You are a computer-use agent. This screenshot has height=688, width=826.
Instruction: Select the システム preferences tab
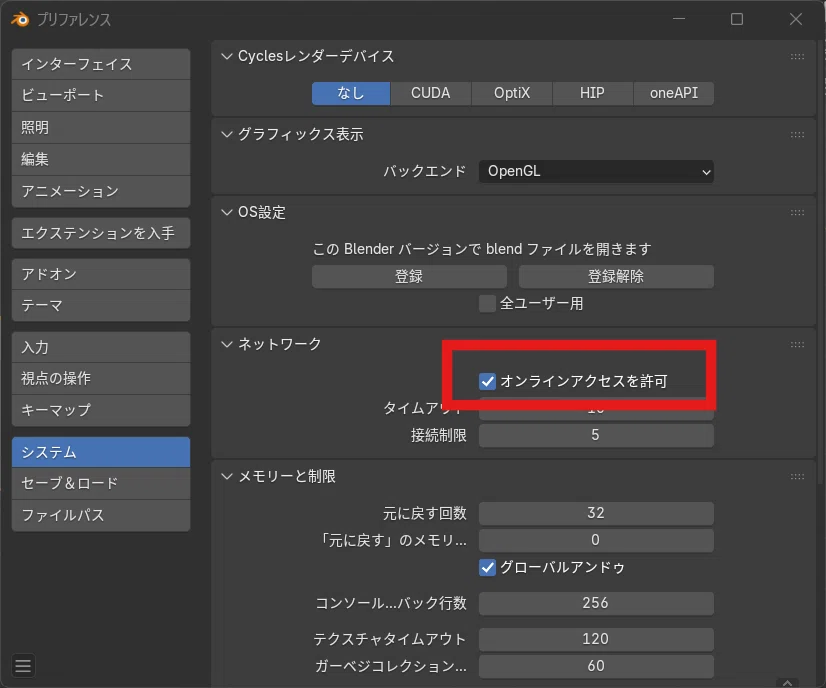click(x=101, y=452)
